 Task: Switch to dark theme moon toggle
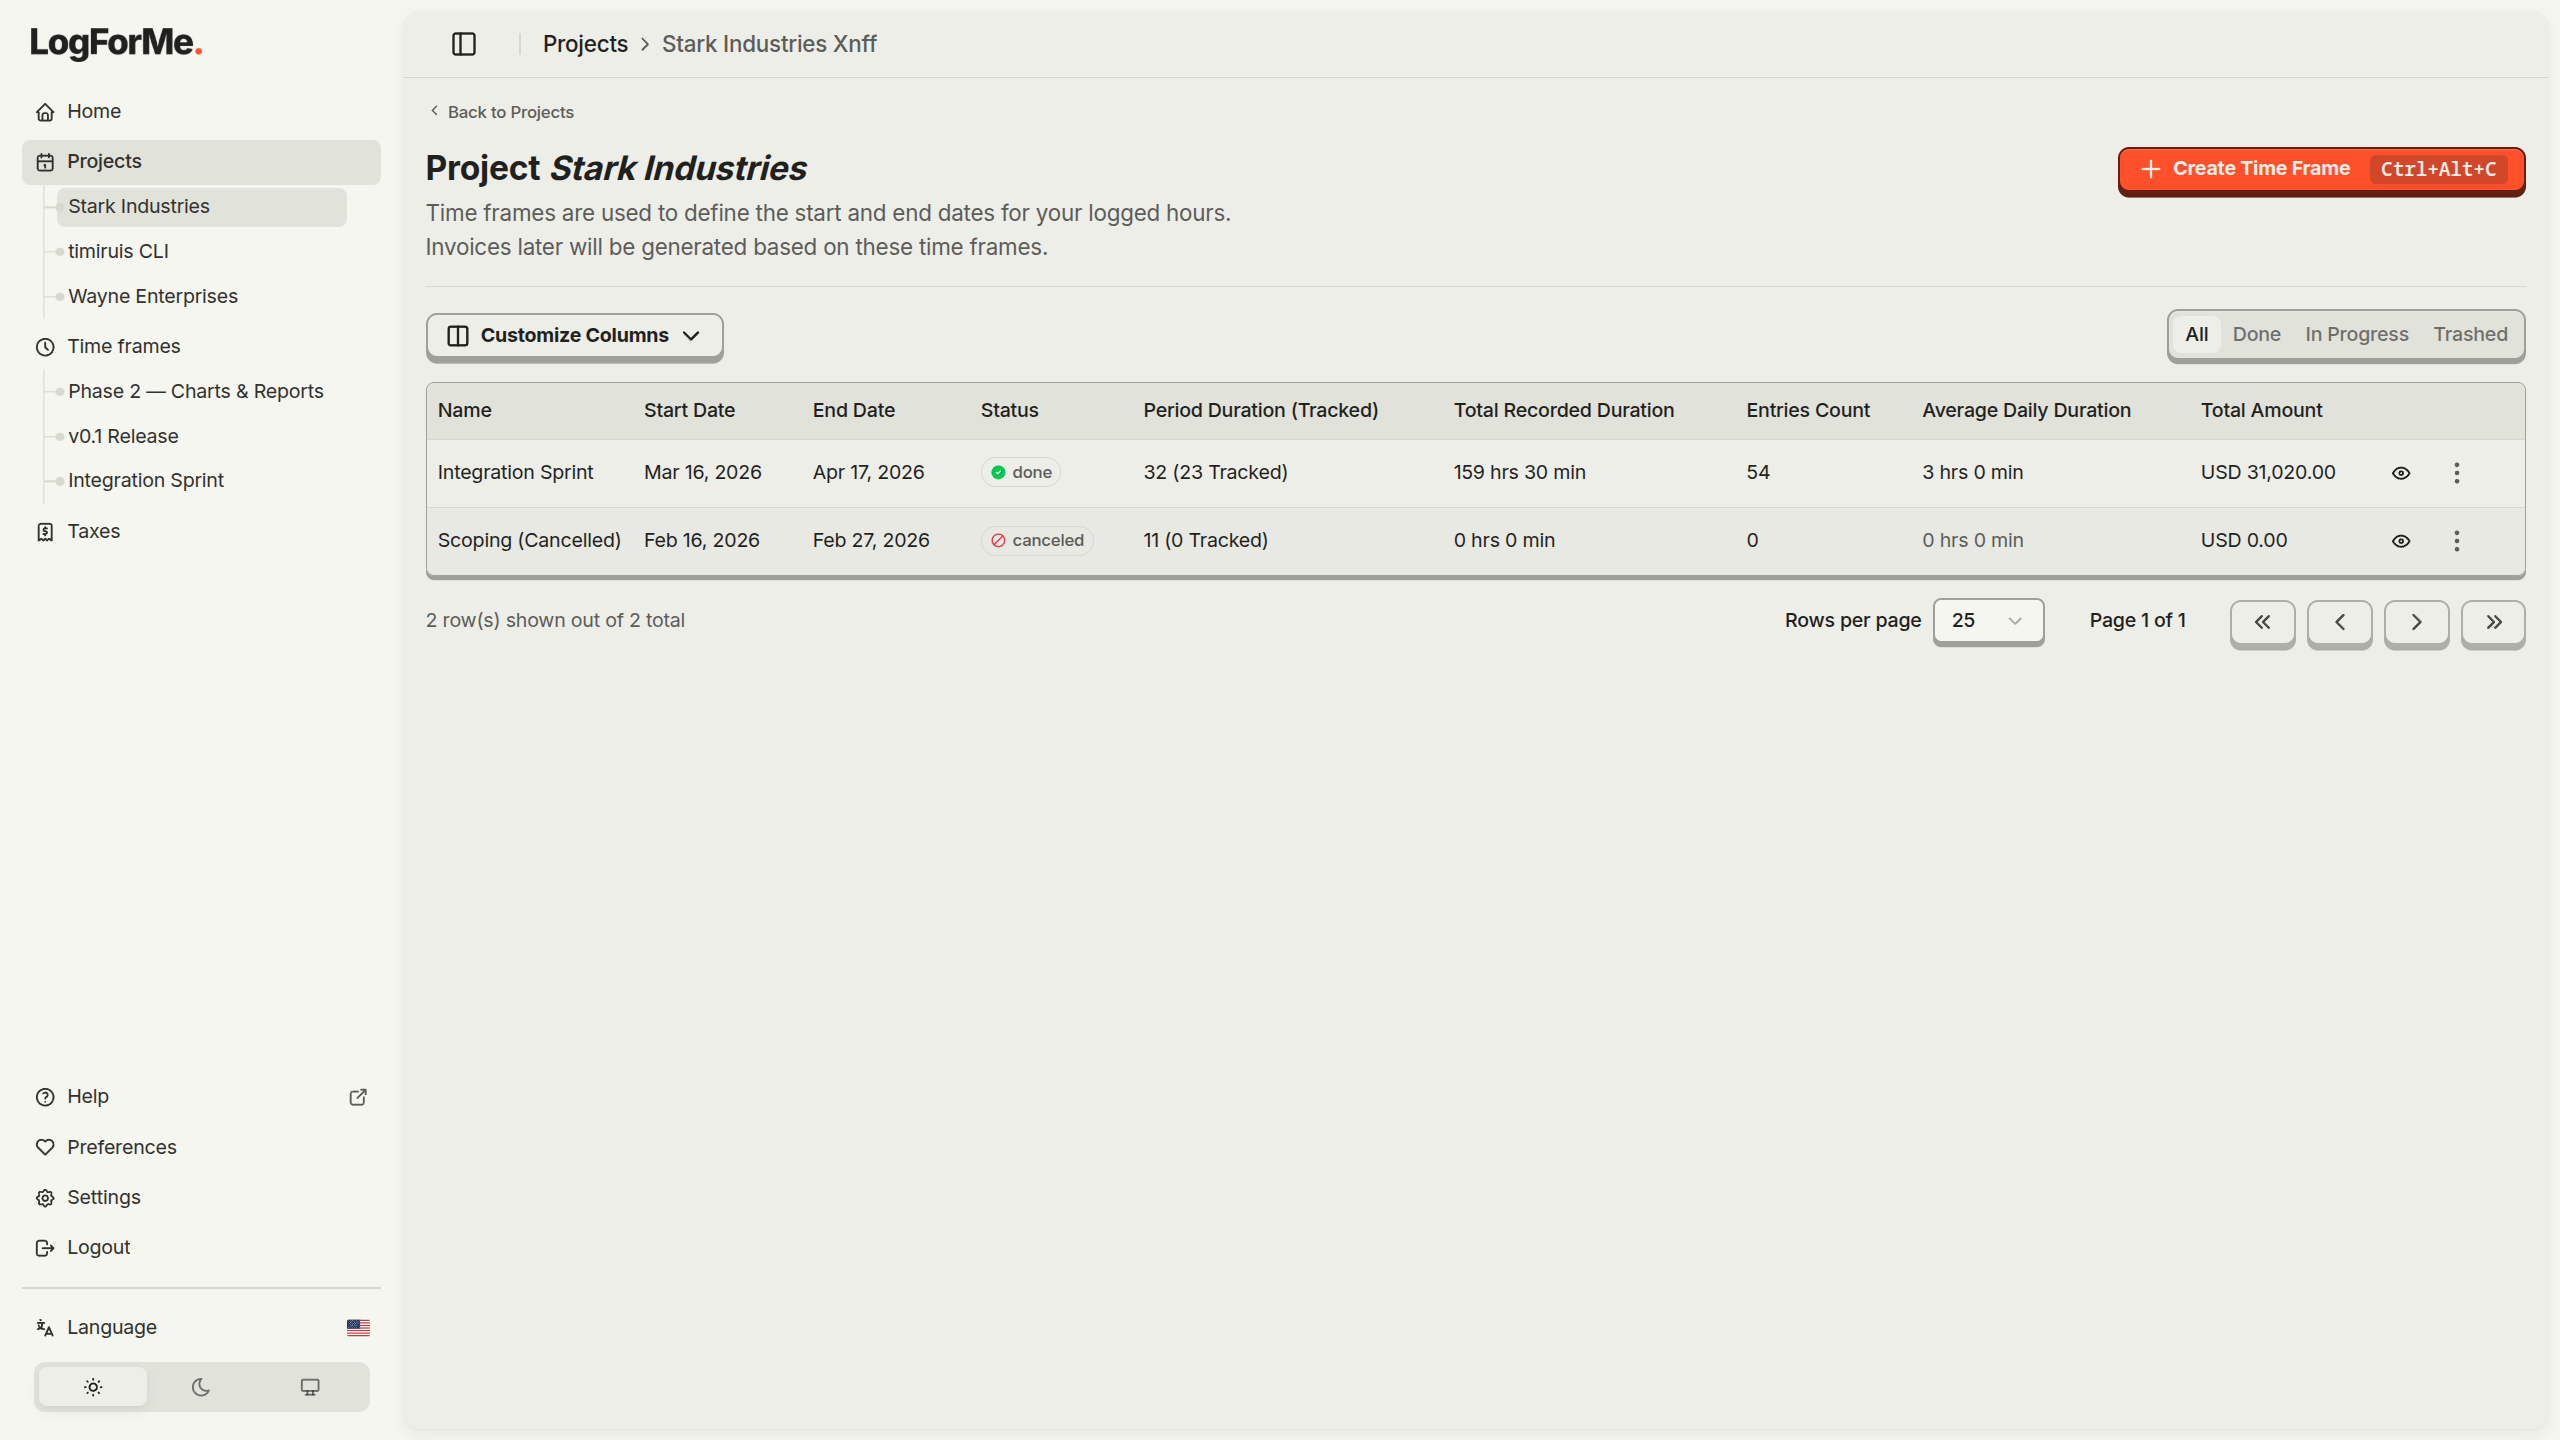[201, 1387]
